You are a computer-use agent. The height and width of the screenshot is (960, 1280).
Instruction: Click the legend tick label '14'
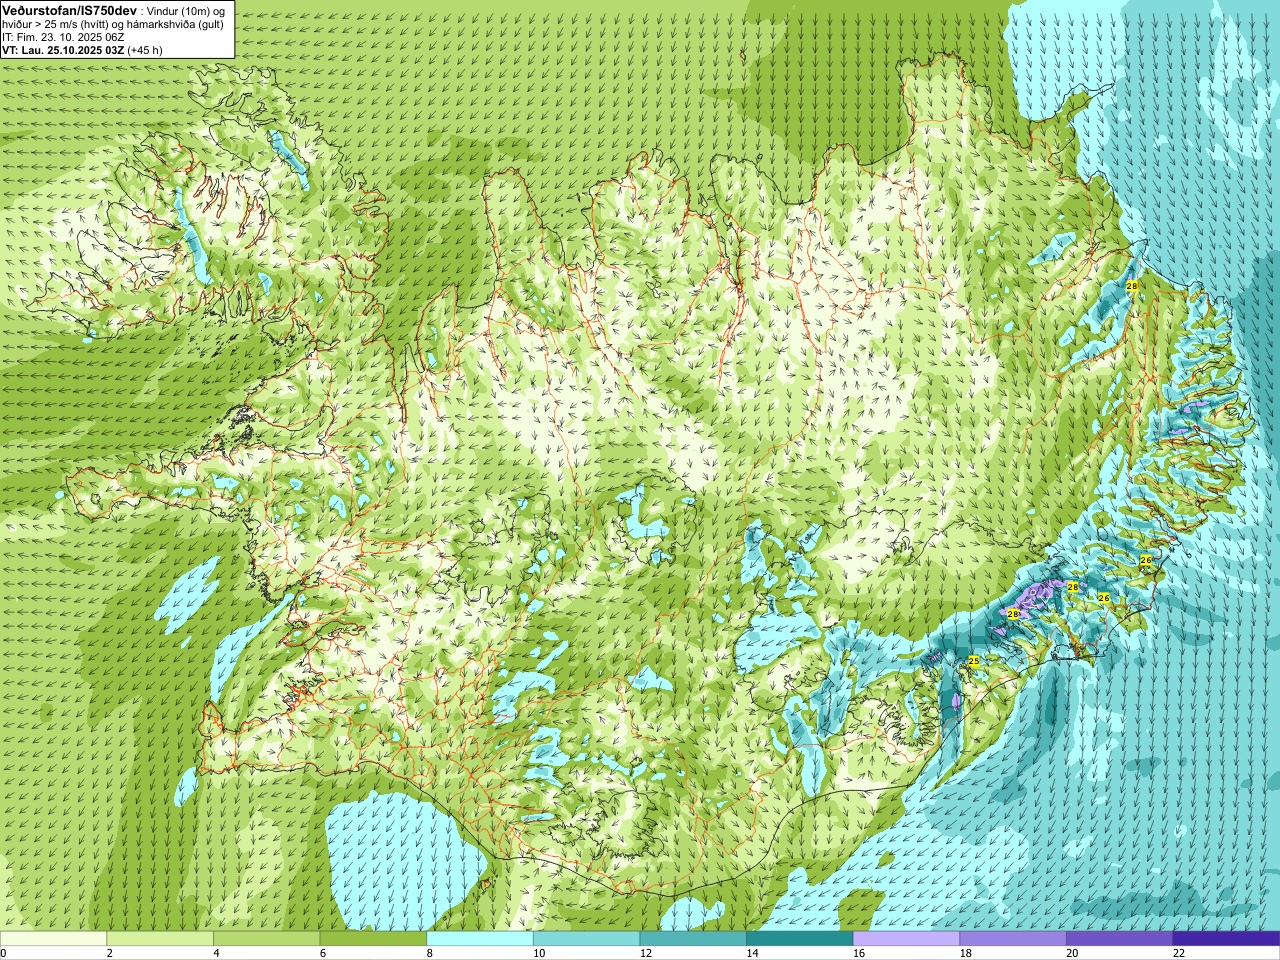pyautogui.click(x=752, y=953)
